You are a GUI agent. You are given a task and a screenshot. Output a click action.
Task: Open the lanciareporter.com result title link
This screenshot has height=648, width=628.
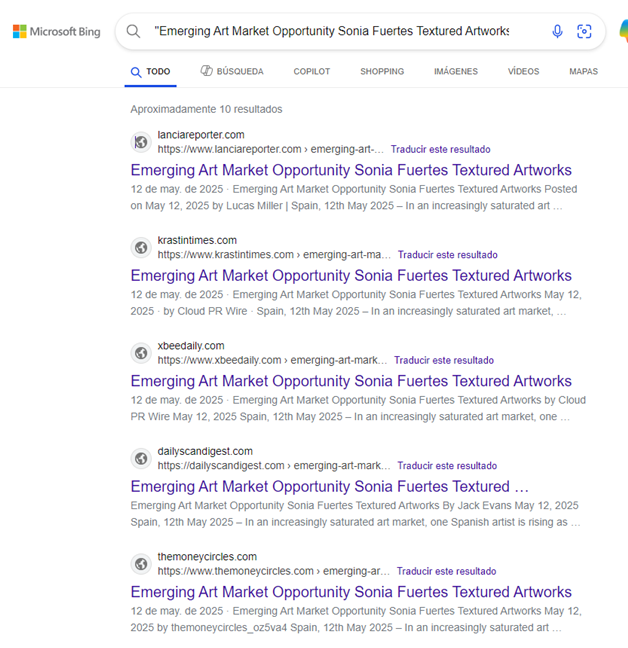click(351, 170)
